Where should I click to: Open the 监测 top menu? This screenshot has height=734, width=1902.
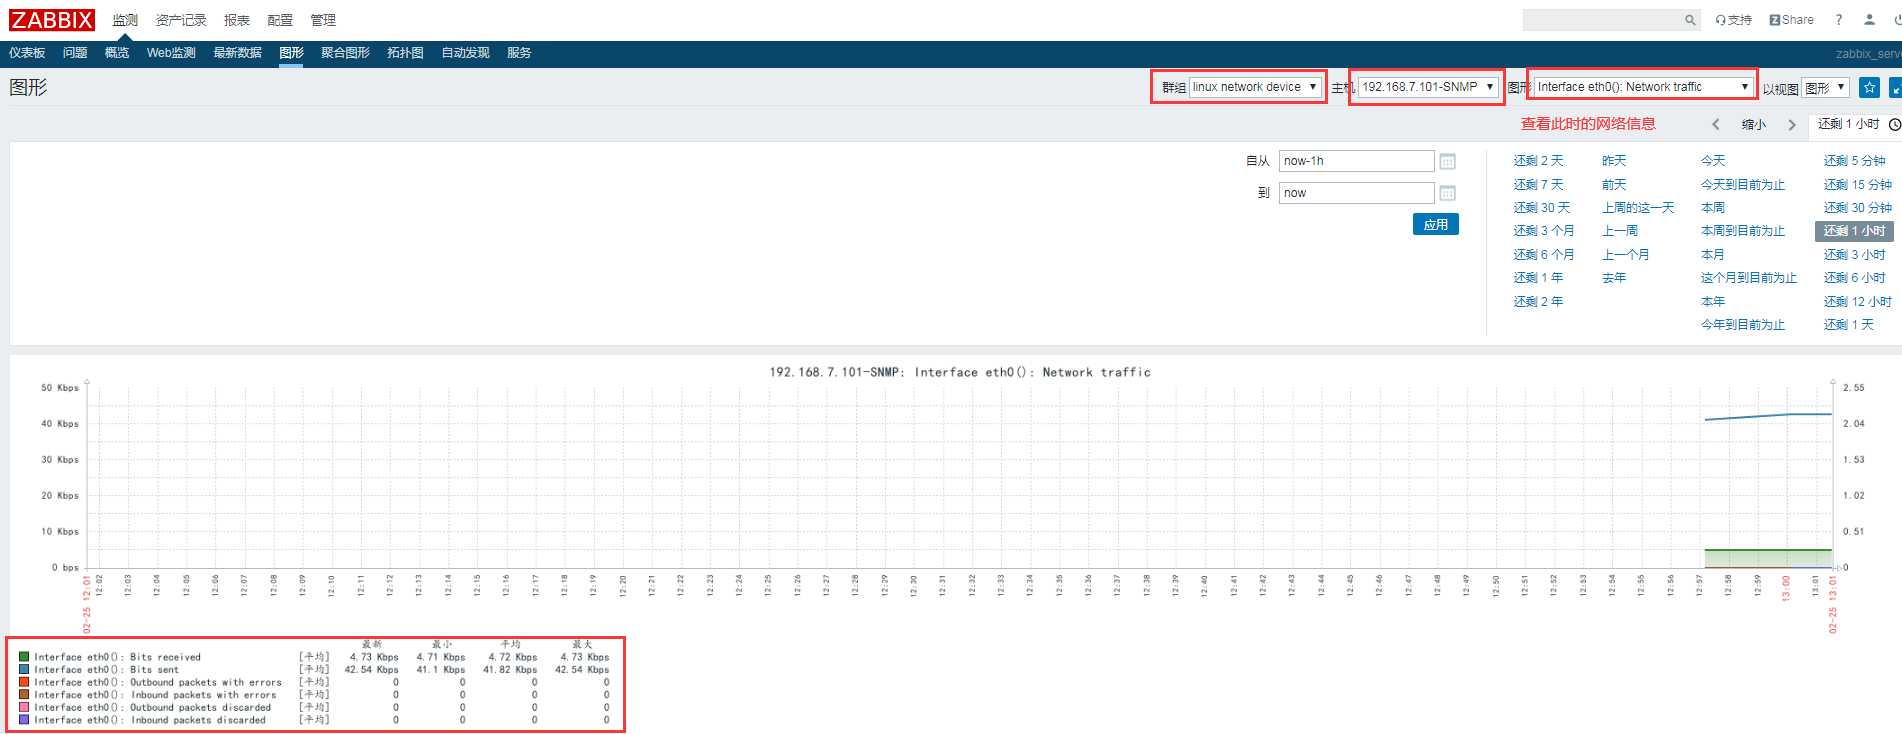[125, 20]
